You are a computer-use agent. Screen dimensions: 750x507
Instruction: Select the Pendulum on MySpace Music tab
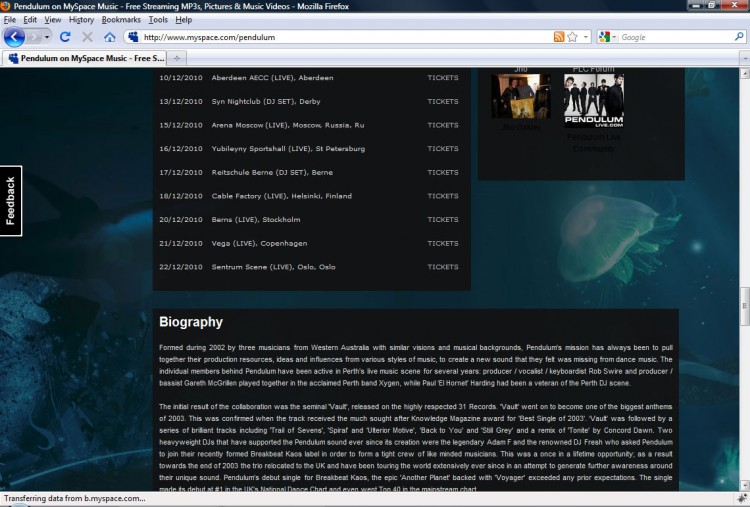pos(85,58)
